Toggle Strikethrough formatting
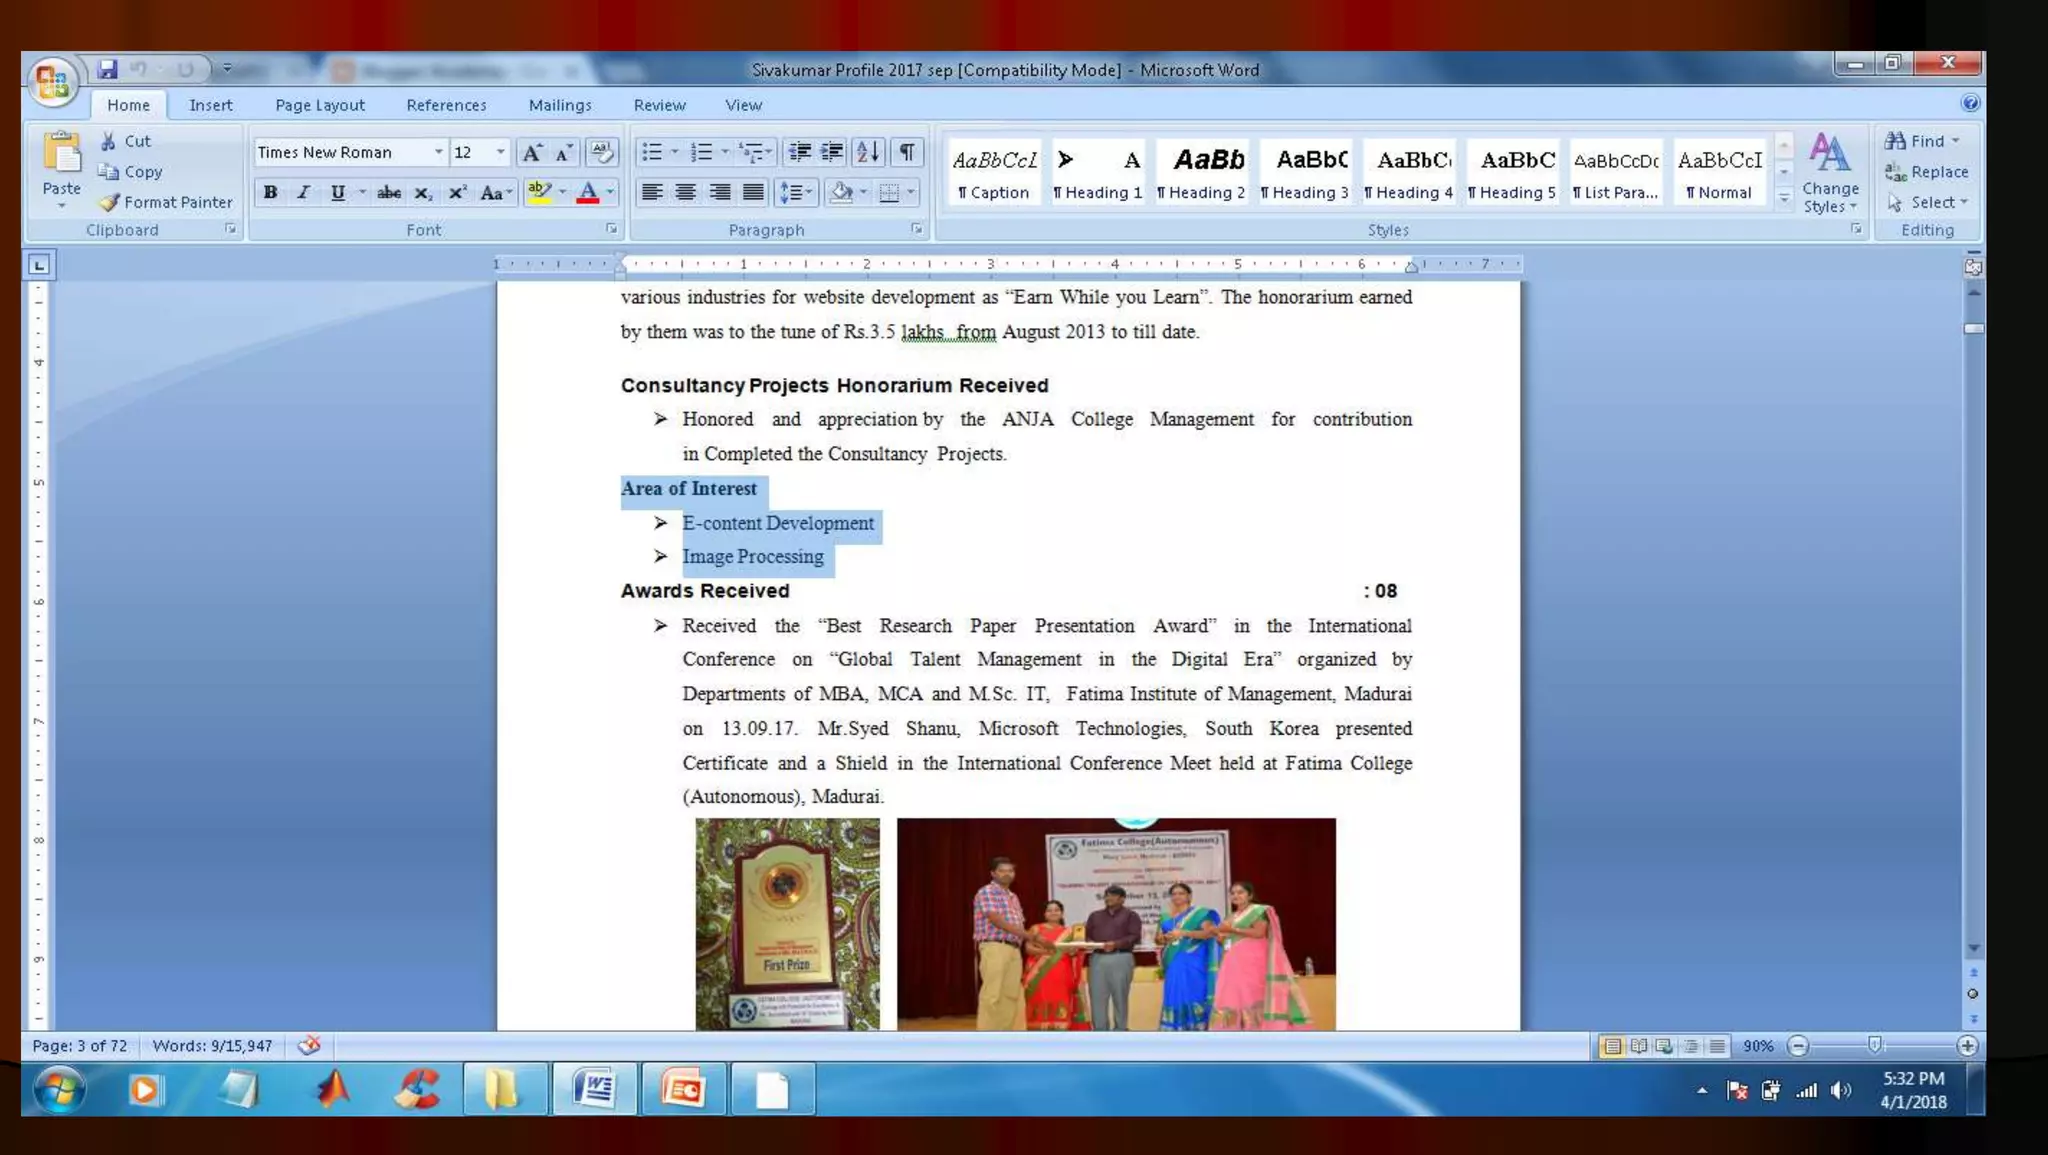This screenshot has height=1155, width=2048. pyautogui.click(x=389, y=192)
